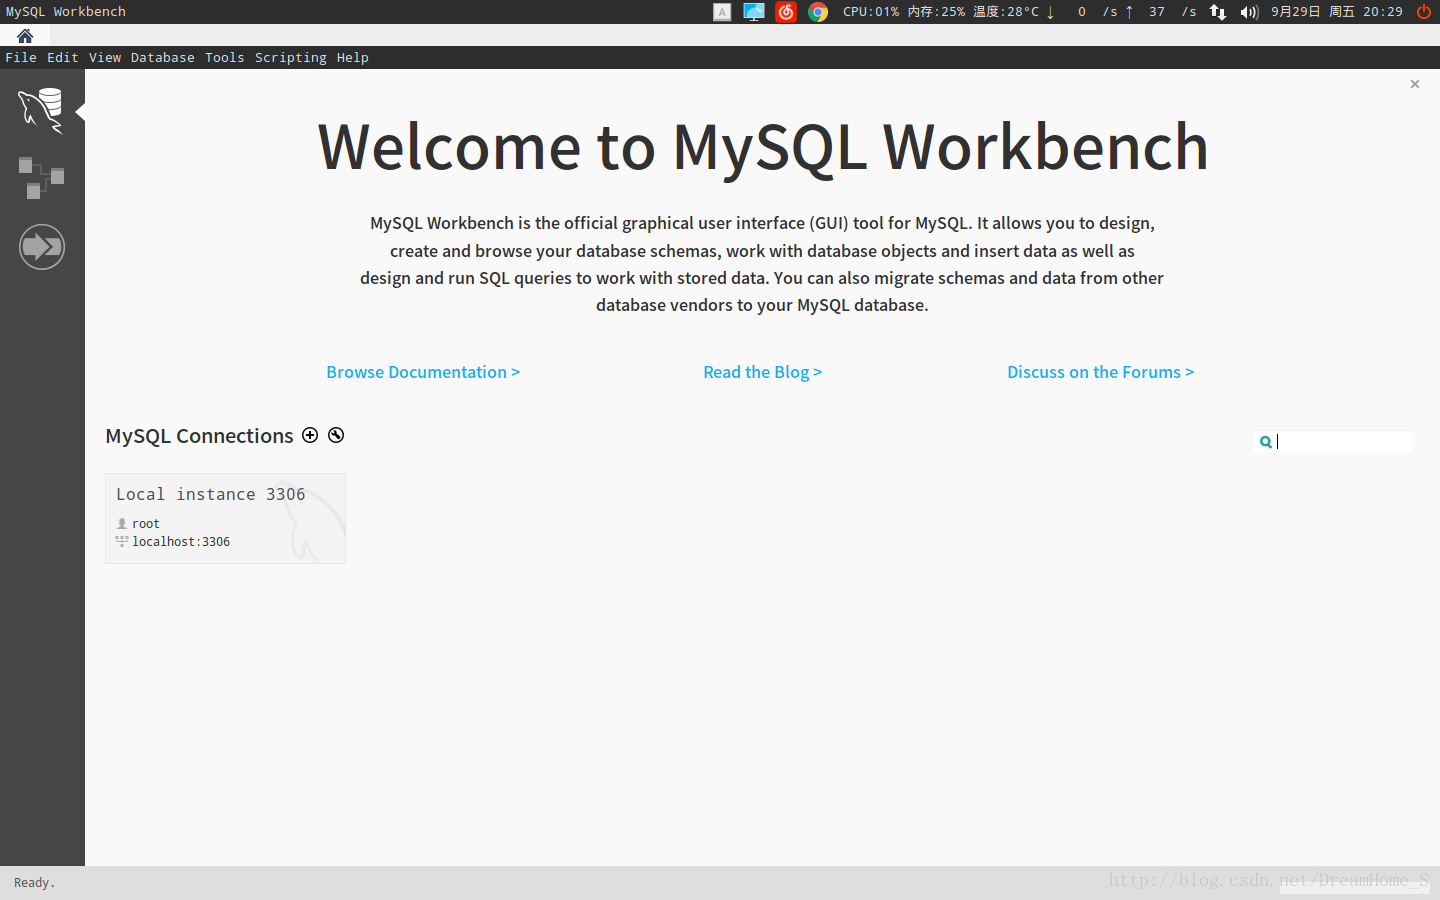The height and width of the screenshot is (900, 1440).
Task: Open the File menu
Action: point(21,58)
